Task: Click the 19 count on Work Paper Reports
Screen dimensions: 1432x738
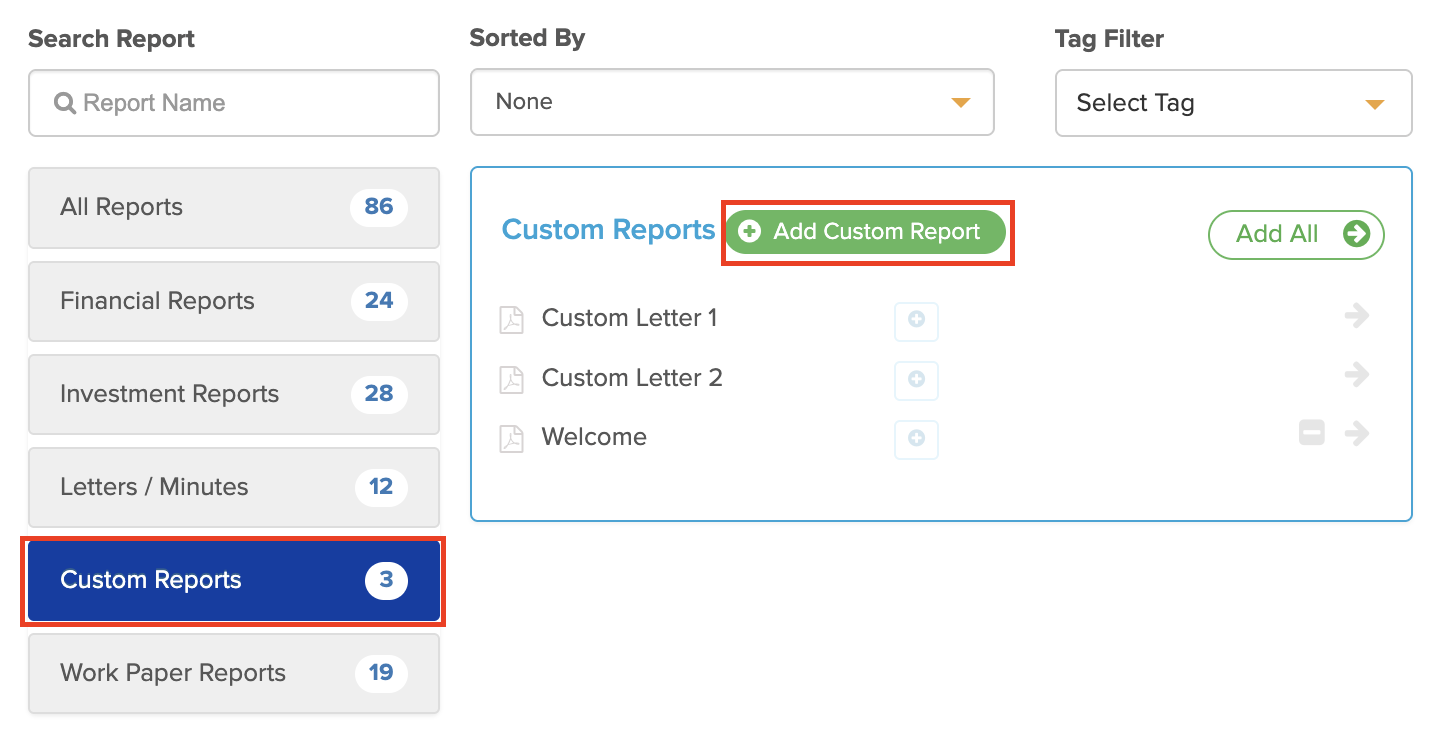Action: coord(381,673)
